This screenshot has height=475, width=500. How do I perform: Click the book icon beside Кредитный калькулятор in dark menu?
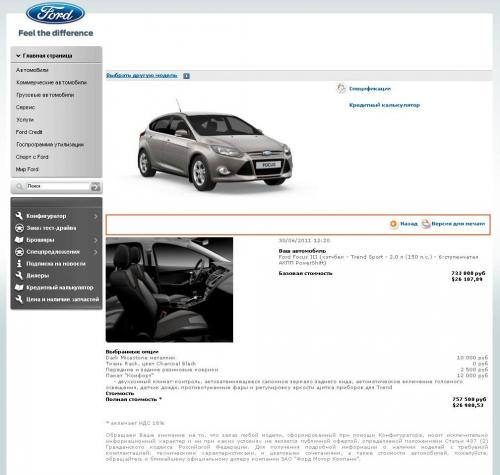point(19,287)
